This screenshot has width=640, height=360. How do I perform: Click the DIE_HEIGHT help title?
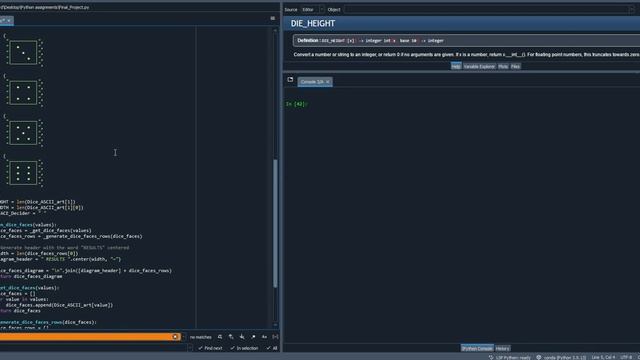click(x=313, y=24)
